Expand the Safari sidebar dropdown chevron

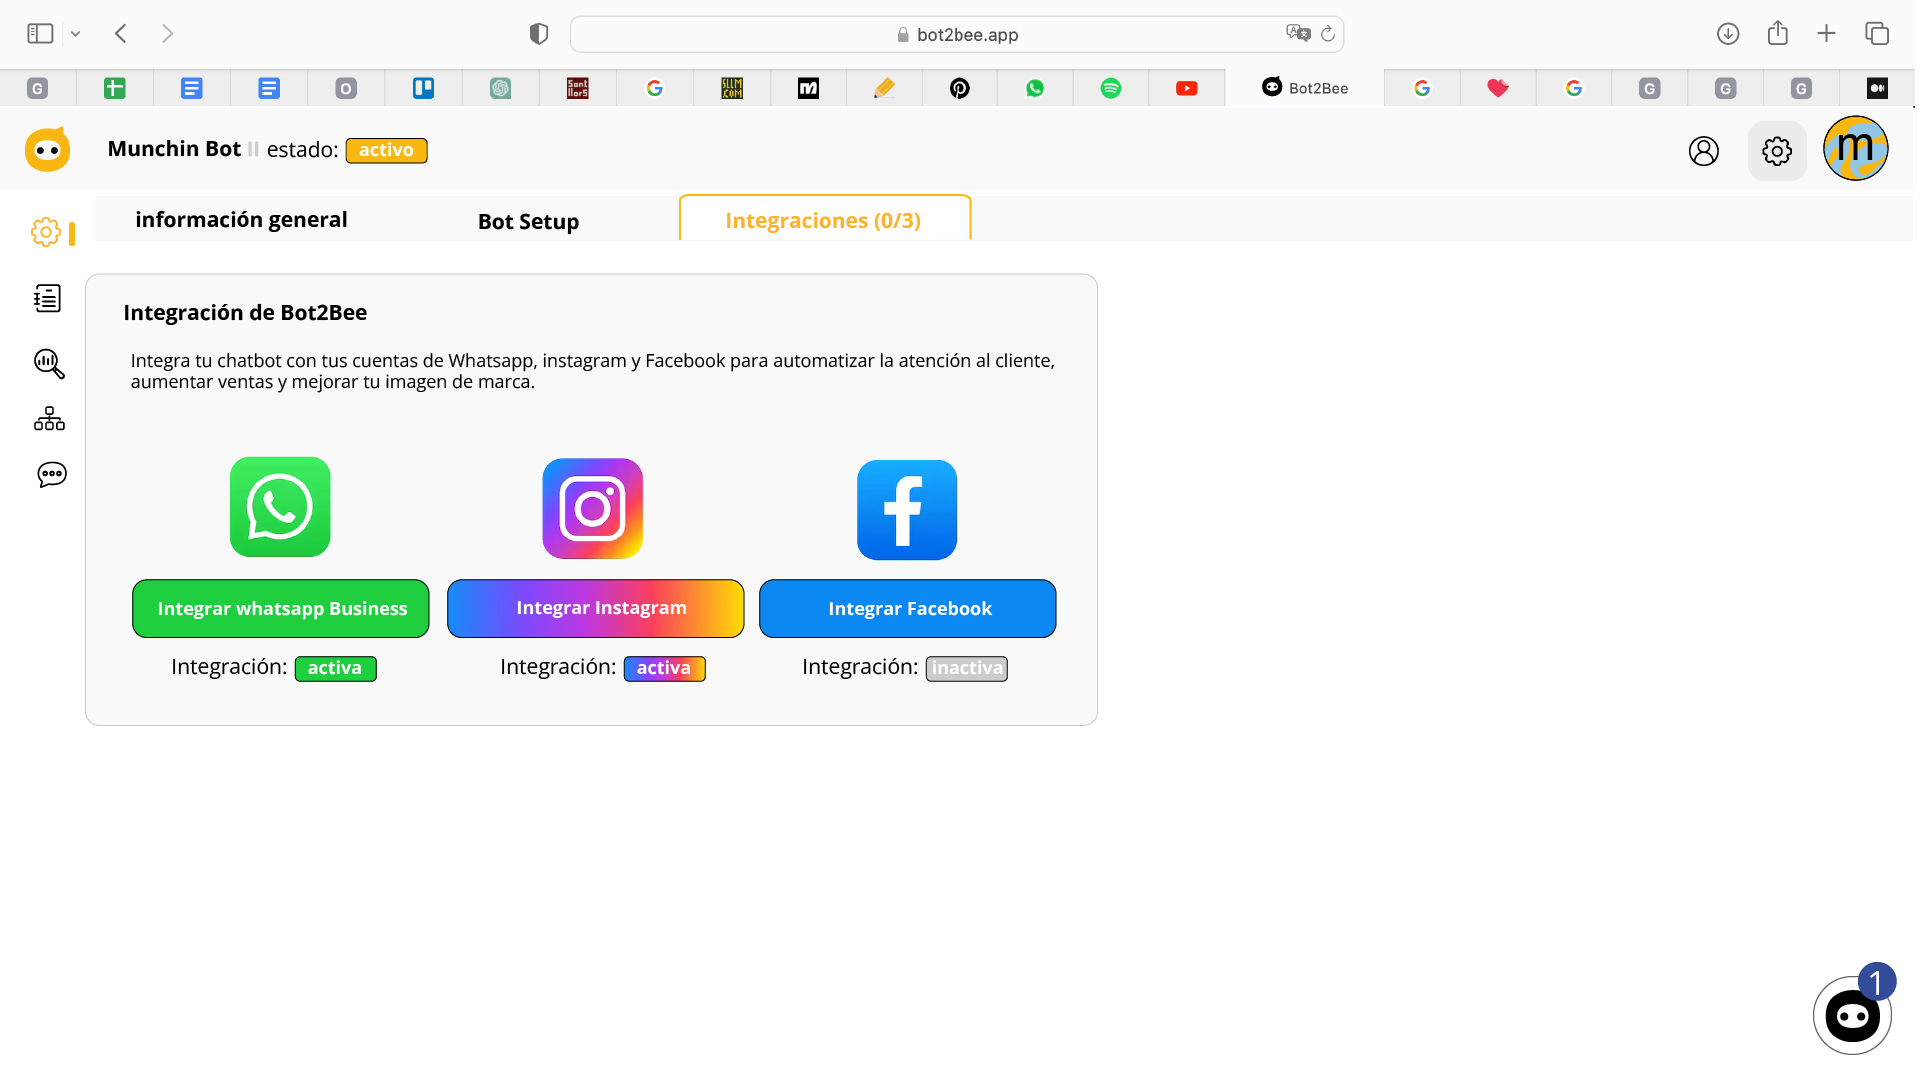tap(75, 34)
